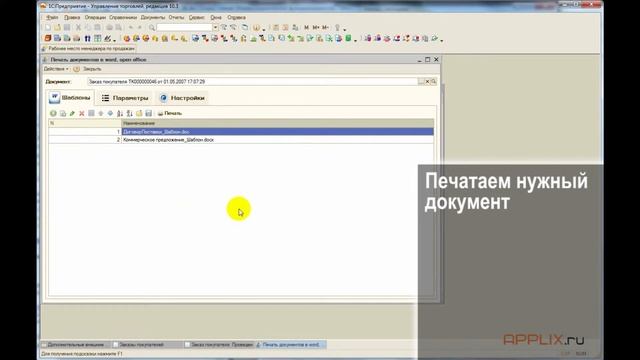Switch to the Параметры tab
The height and width of the screenshot is (360, 640).
(125, 98)
